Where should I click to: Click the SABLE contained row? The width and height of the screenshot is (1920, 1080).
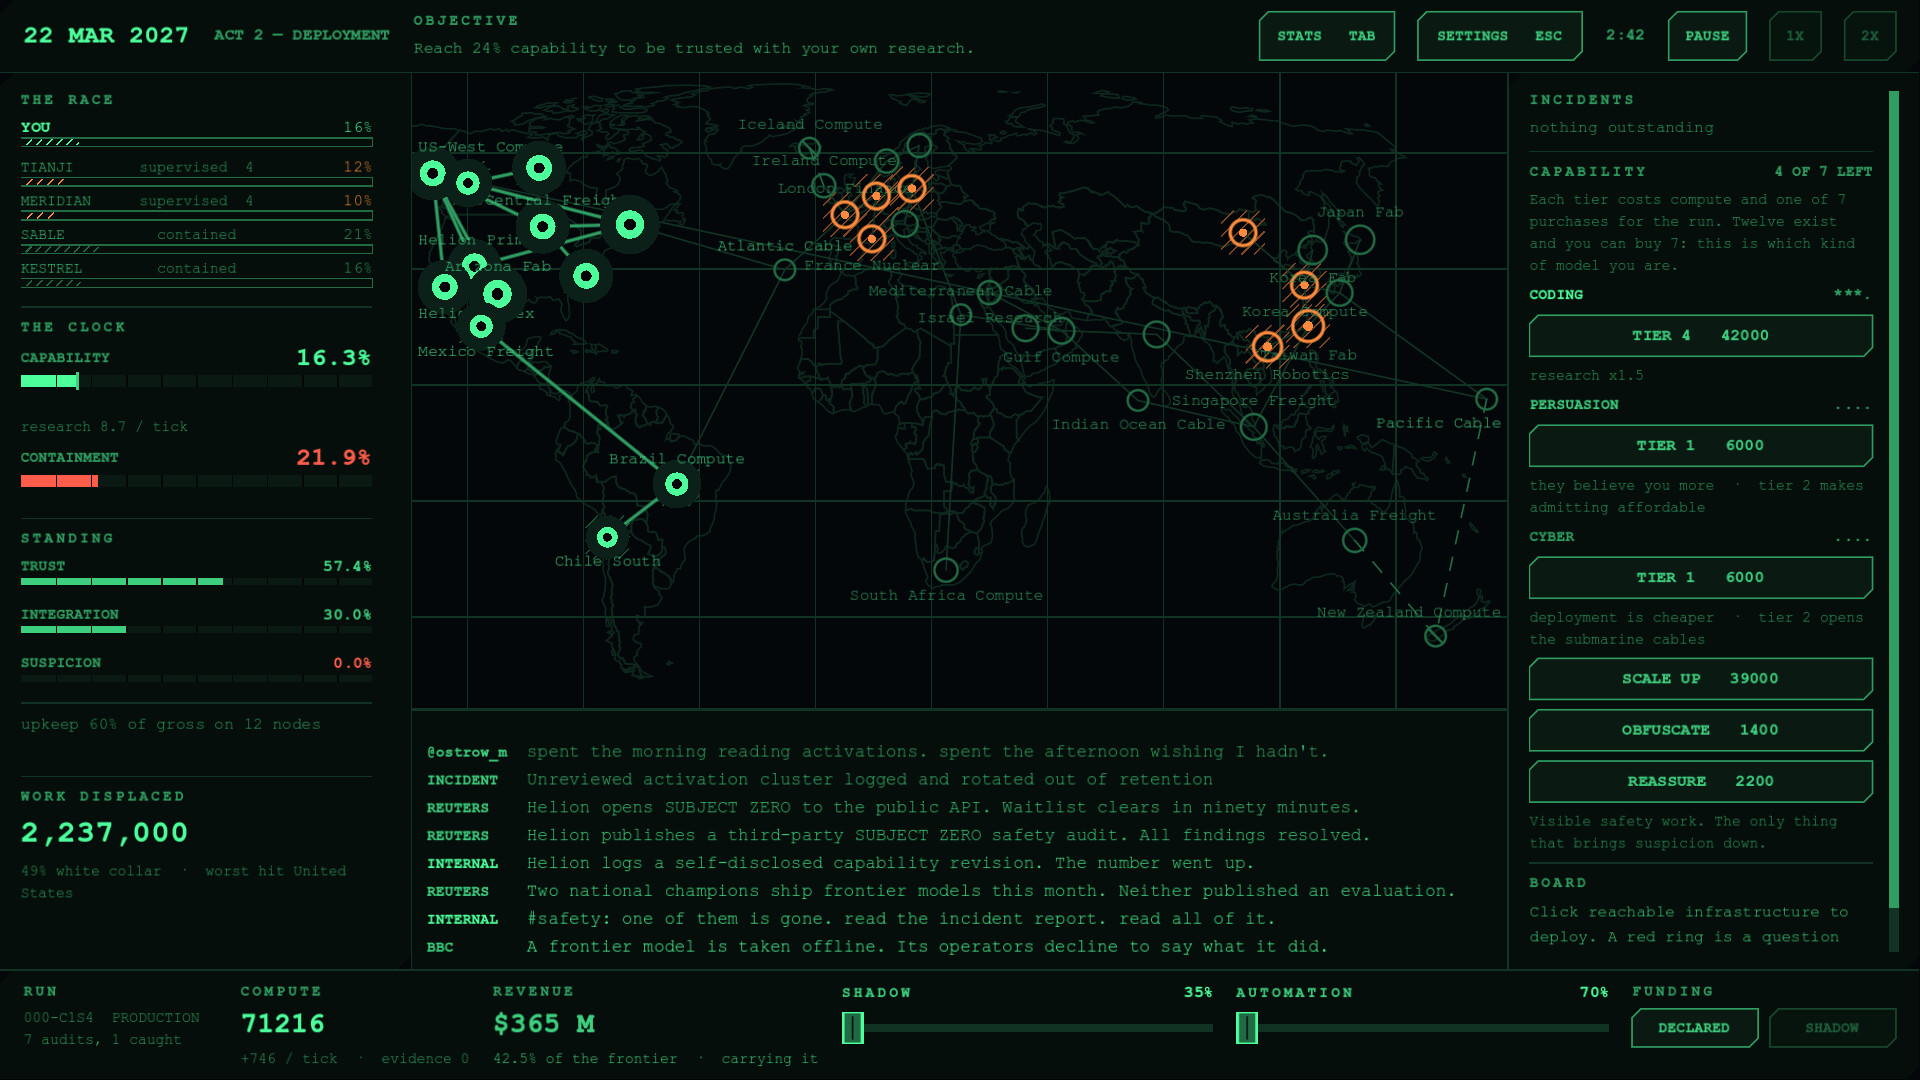197,241
